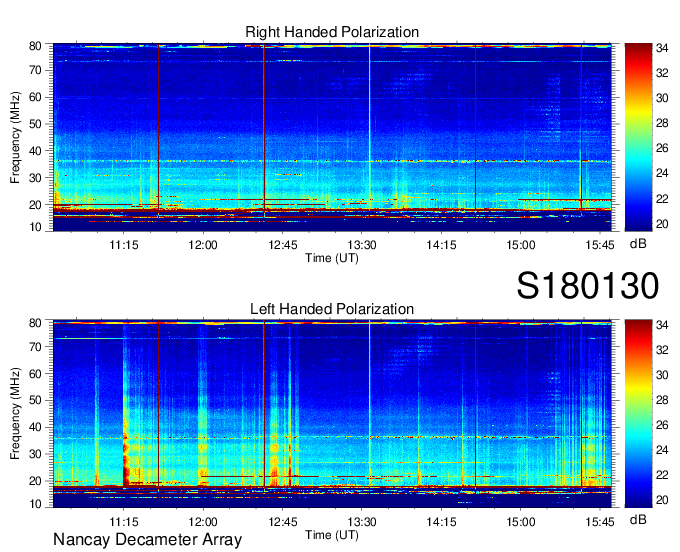Click the 70 frequency tick of bottom plot
This screenshot has width=680, height=552.
[x=35, y=346]
